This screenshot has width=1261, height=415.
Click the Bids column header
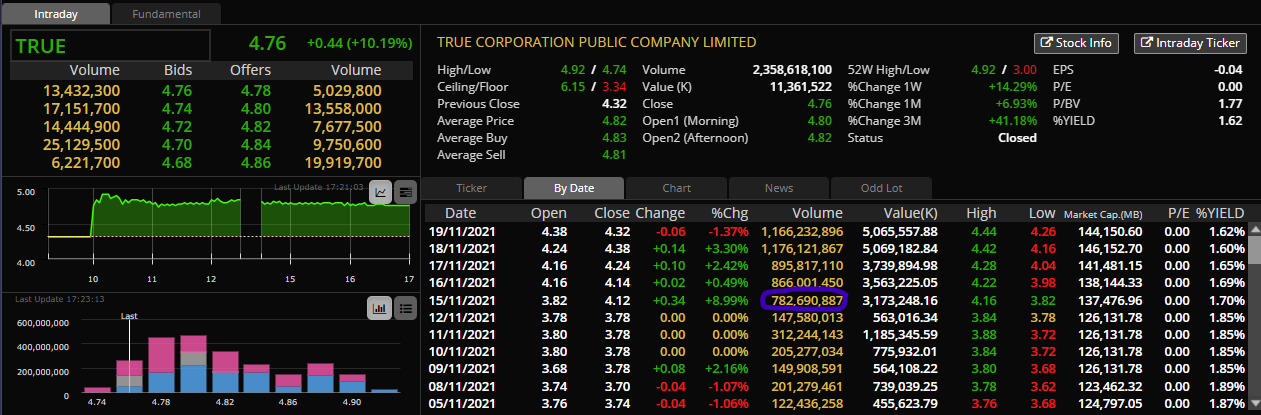click(178, 70)
